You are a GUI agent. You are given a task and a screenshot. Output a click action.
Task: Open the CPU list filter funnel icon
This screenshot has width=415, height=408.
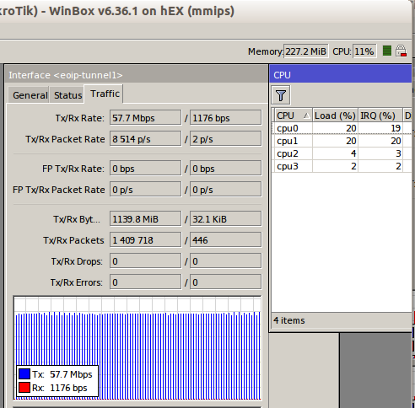(281, 95)
